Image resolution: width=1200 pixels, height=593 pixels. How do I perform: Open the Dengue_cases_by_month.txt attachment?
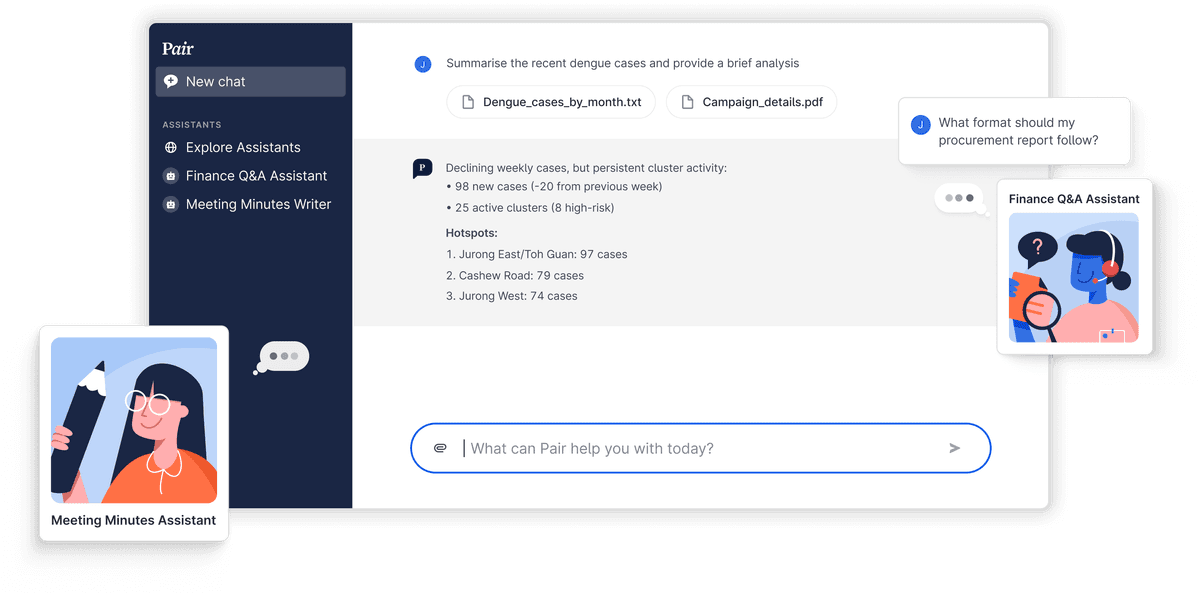click(551, 102)
